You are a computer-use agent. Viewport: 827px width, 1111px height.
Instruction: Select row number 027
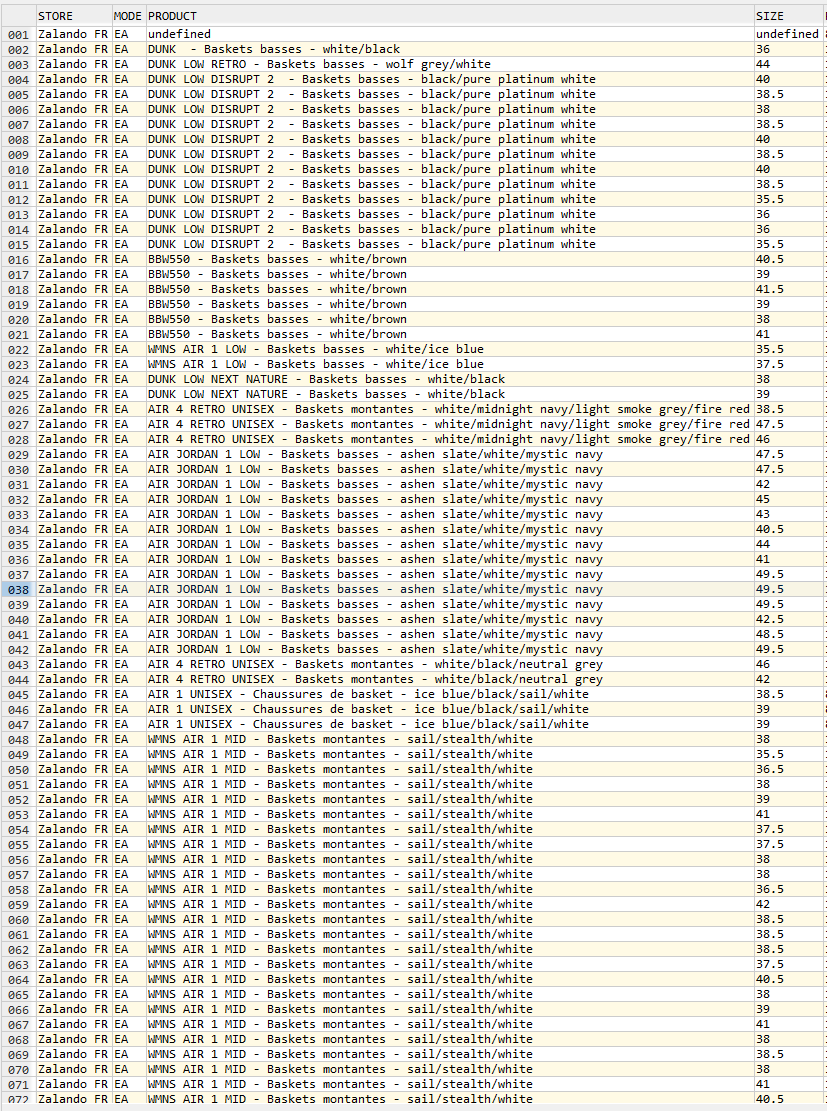(18, 424)
